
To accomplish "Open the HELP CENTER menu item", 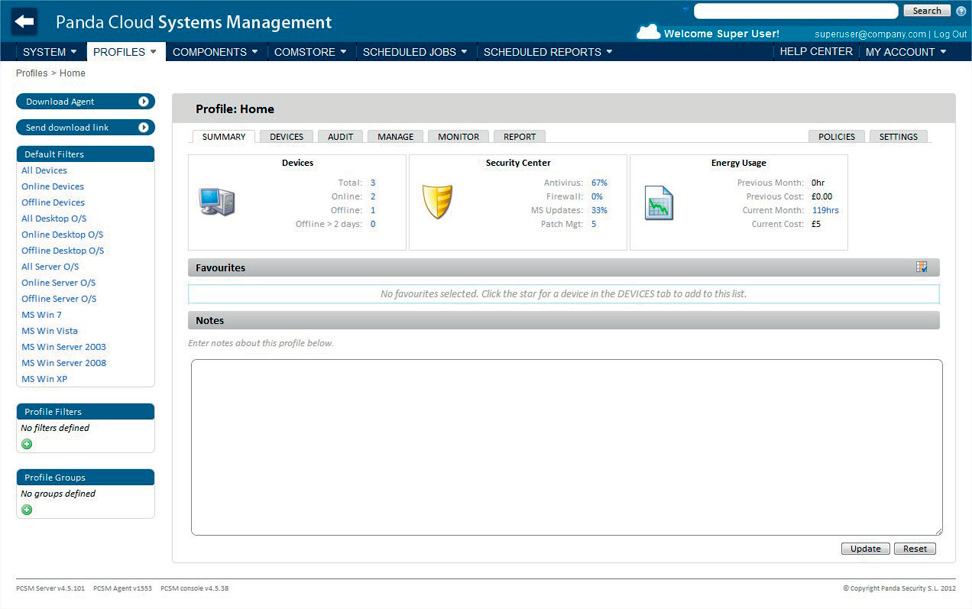I will tap(815, 50).
